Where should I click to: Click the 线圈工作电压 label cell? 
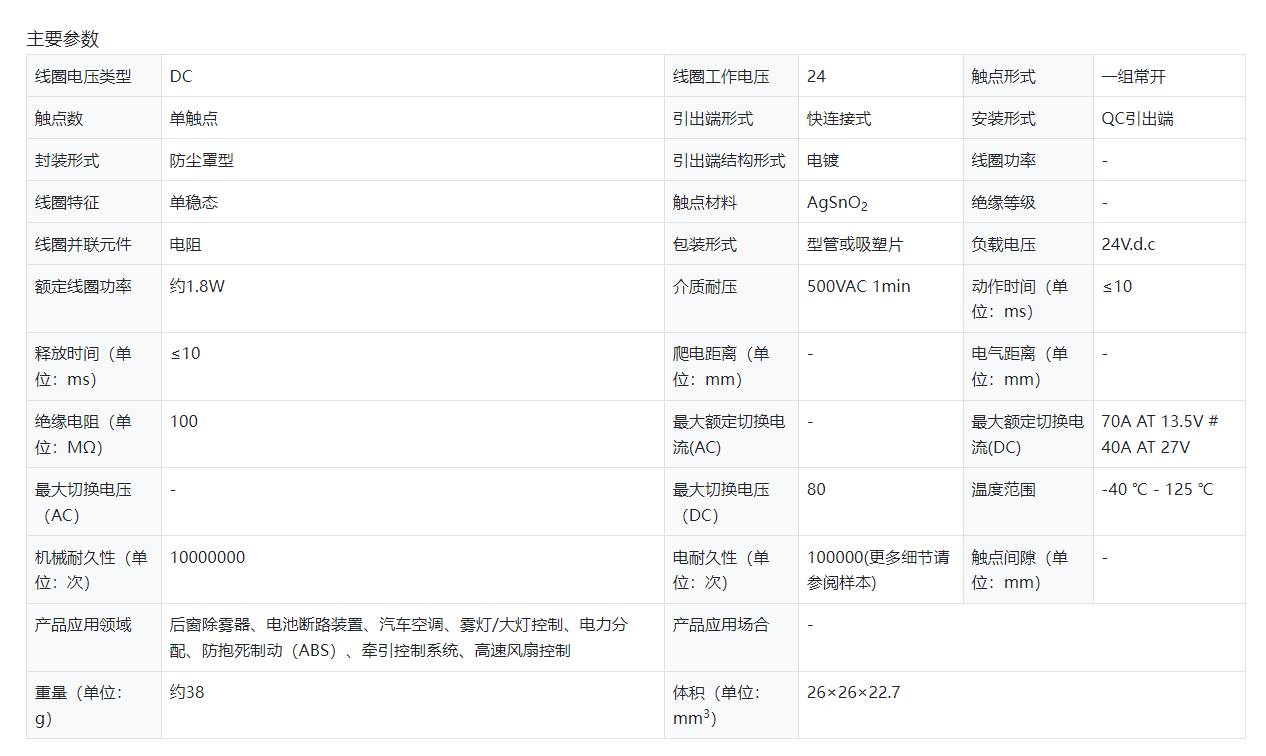[x=721, y=76]
